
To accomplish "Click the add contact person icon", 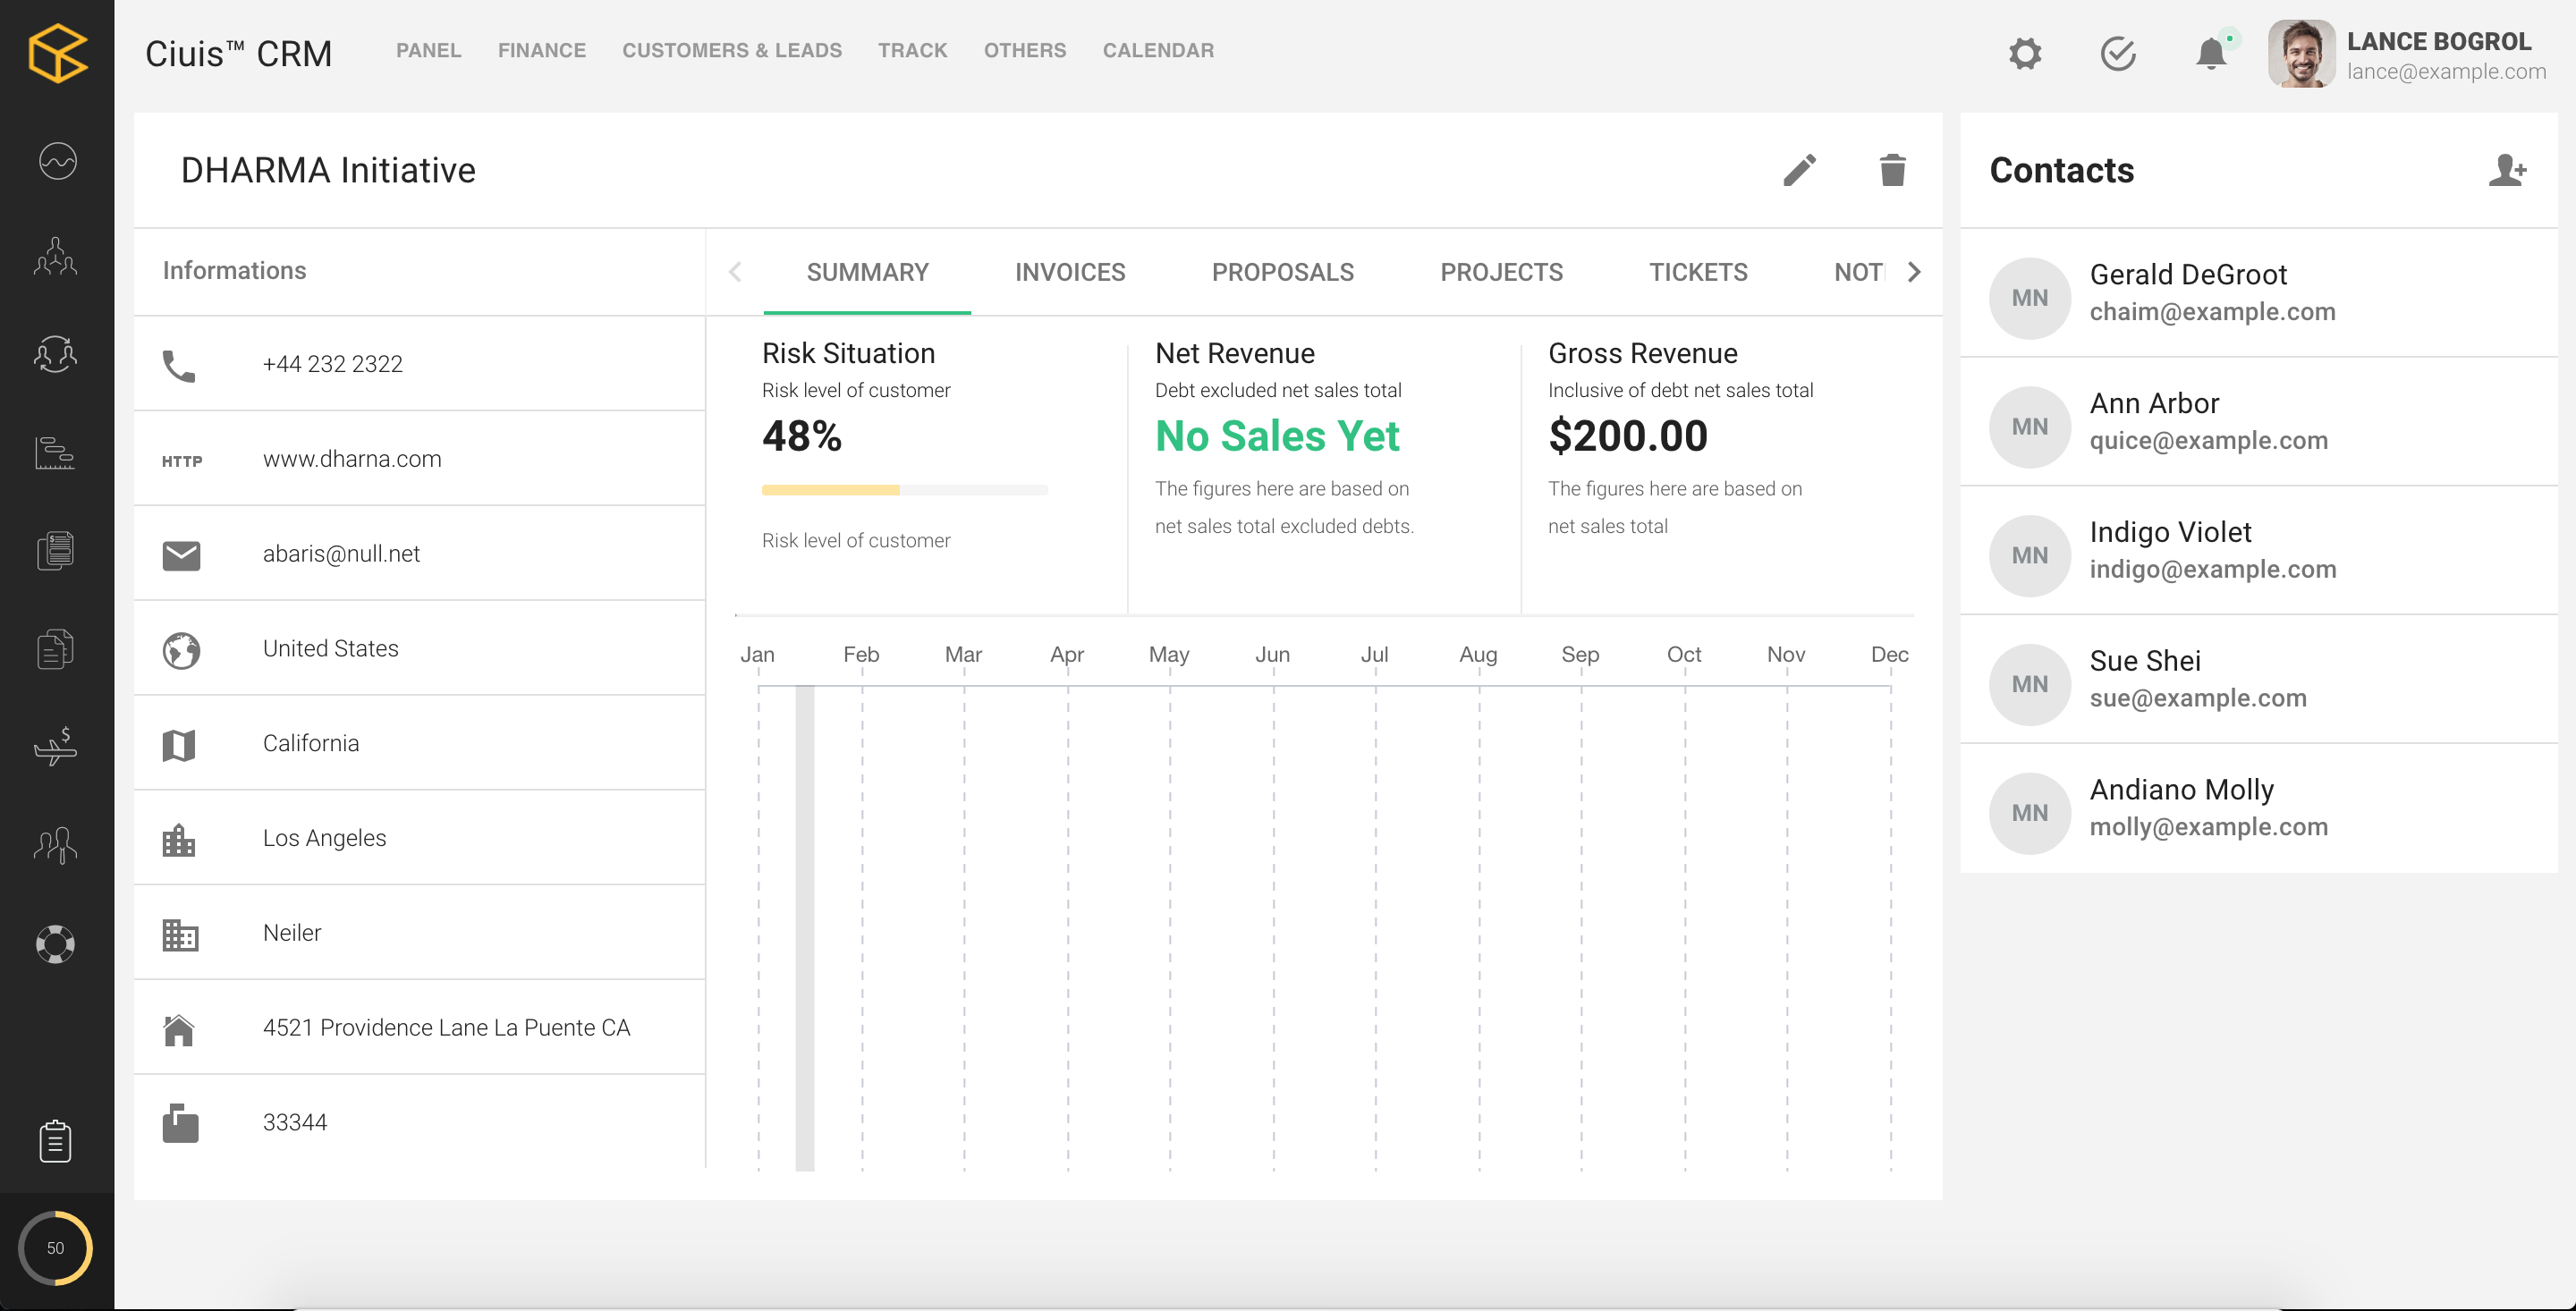I will 2507,170.
